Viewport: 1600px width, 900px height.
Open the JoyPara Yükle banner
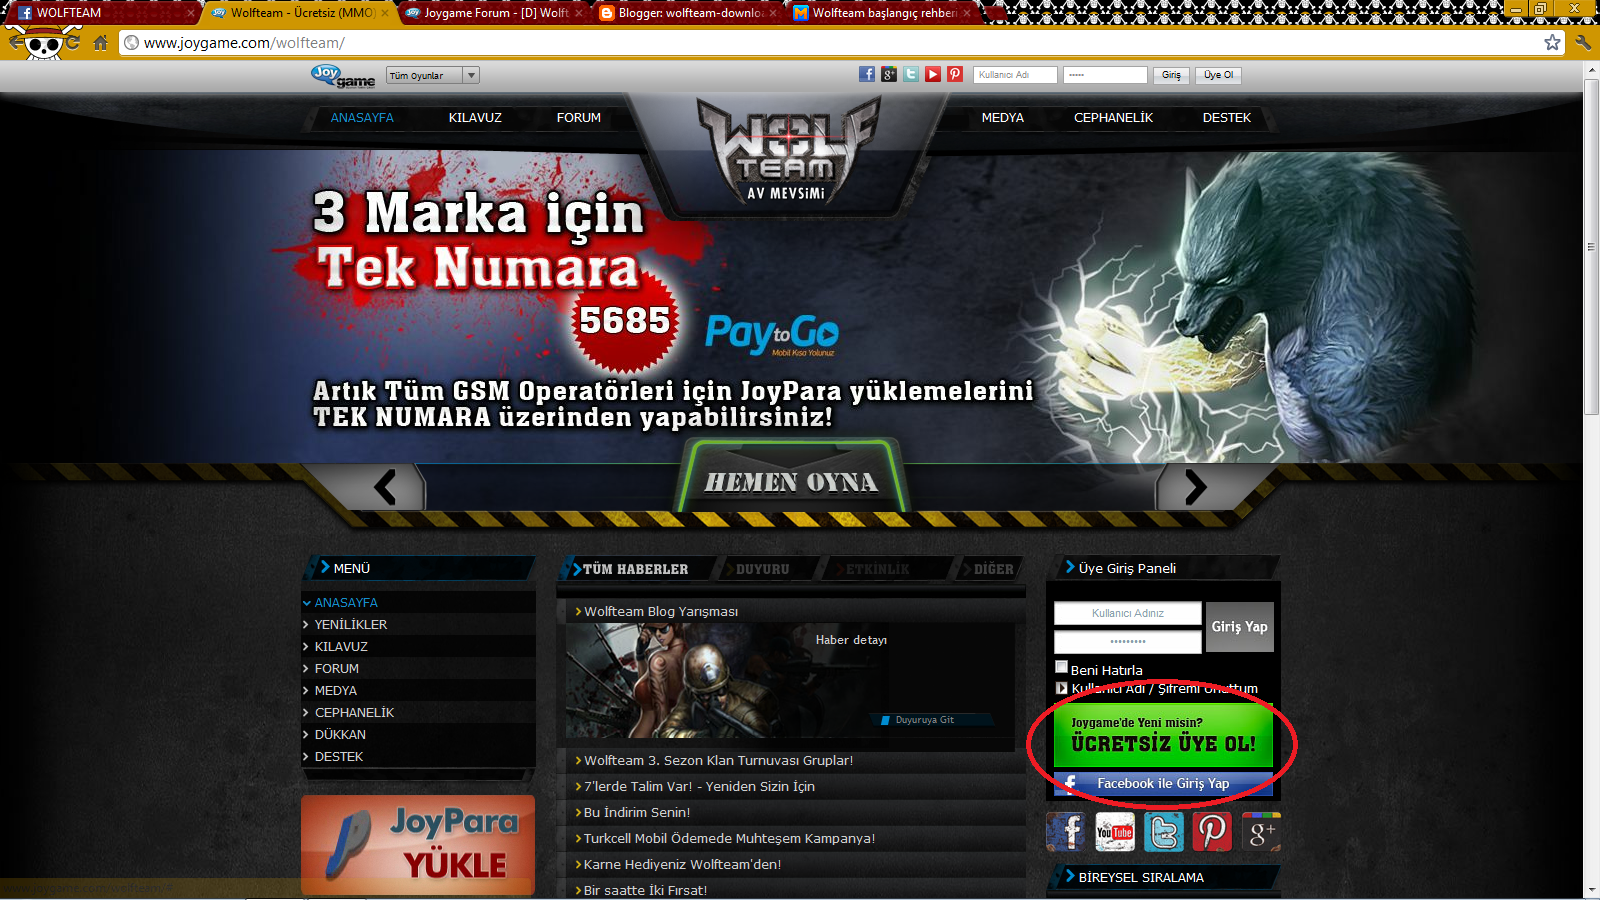(x=417, y=845)
